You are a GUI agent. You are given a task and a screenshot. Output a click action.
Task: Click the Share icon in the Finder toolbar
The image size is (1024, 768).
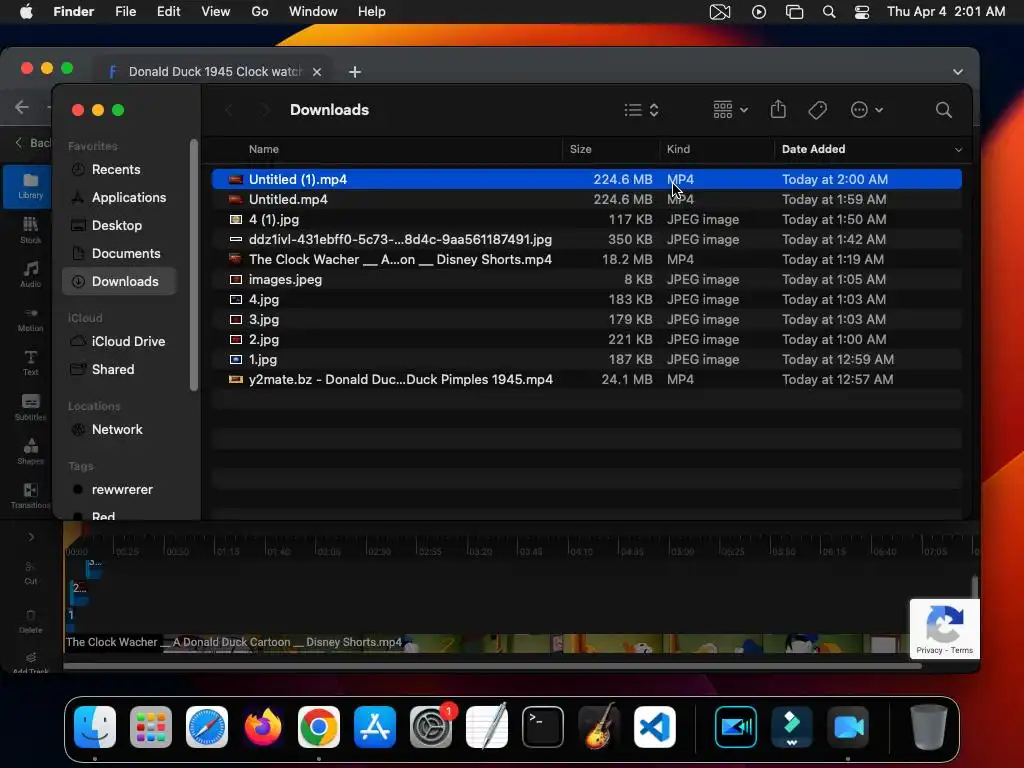pyautogui.click(x=778, y=110)
